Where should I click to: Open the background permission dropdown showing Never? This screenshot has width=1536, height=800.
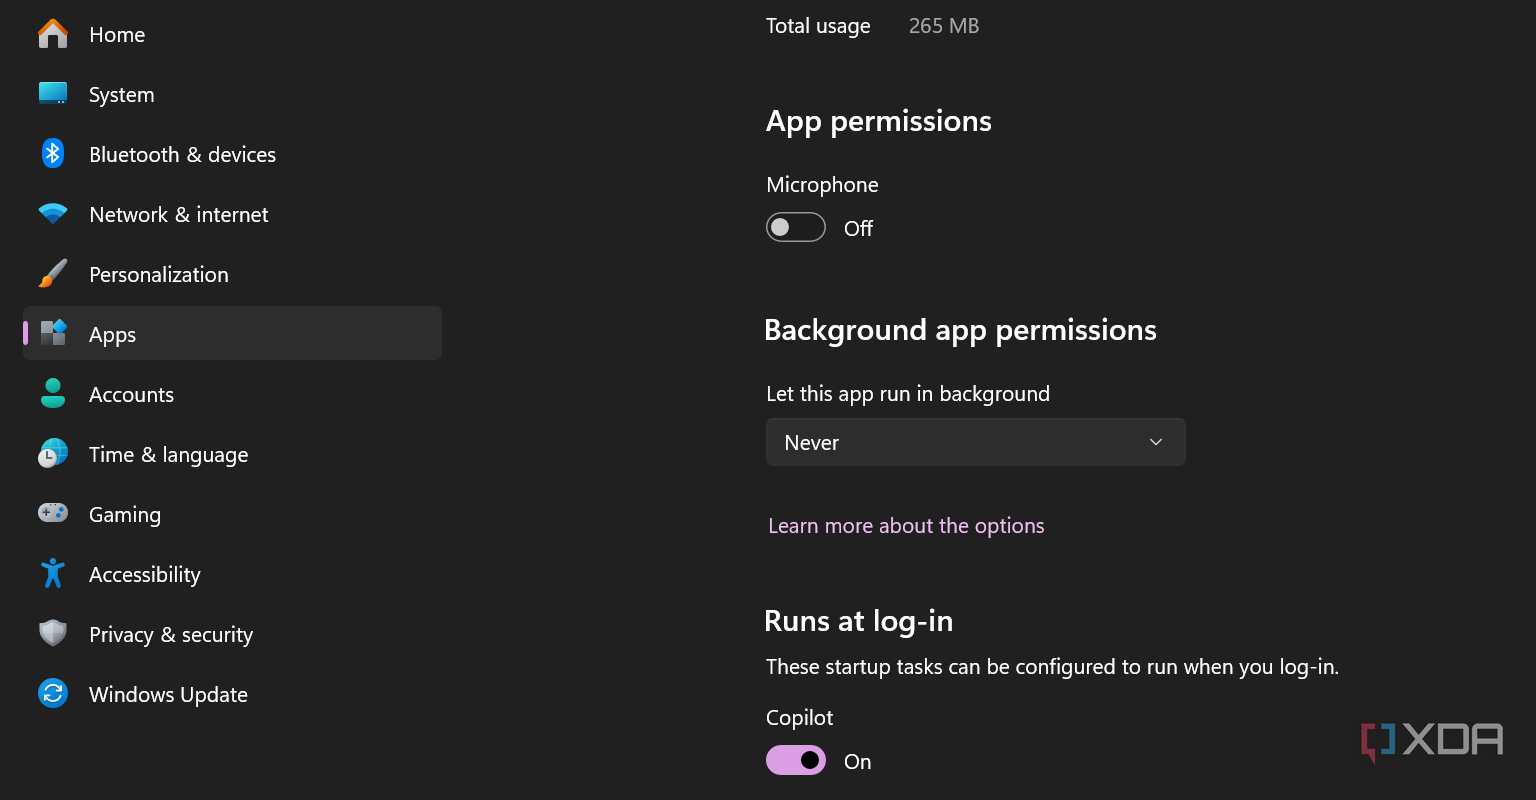[x=976, y=442]
